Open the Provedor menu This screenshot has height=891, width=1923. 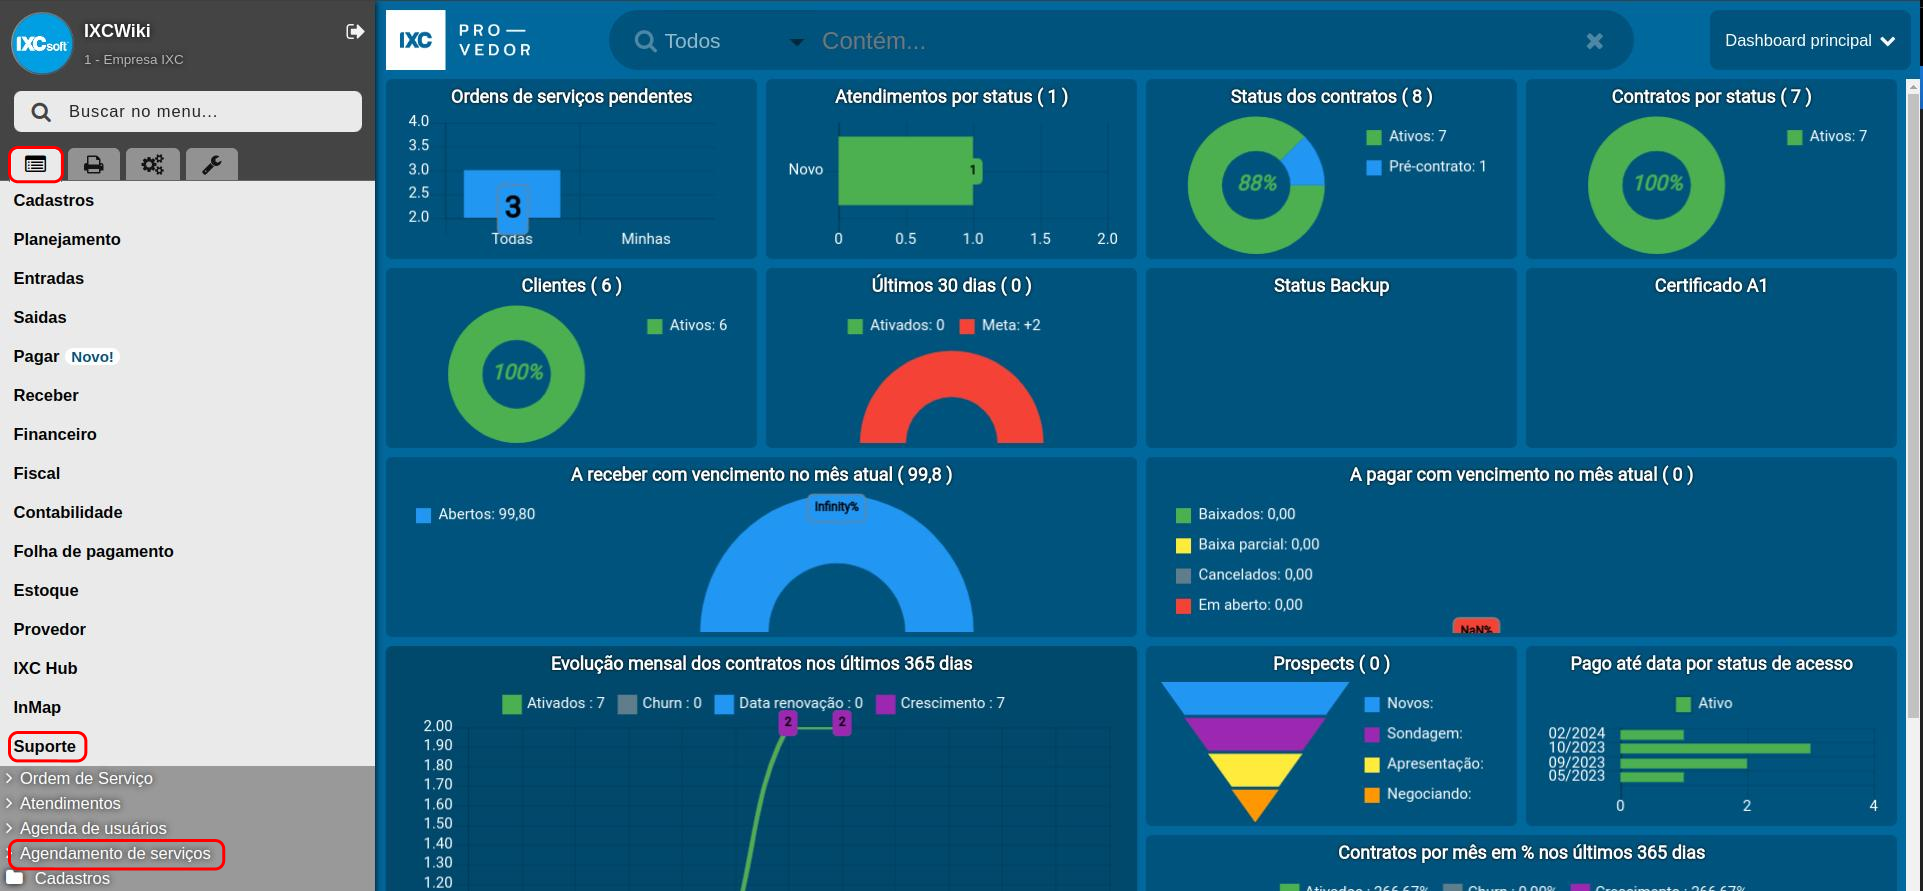pos(50,629)
